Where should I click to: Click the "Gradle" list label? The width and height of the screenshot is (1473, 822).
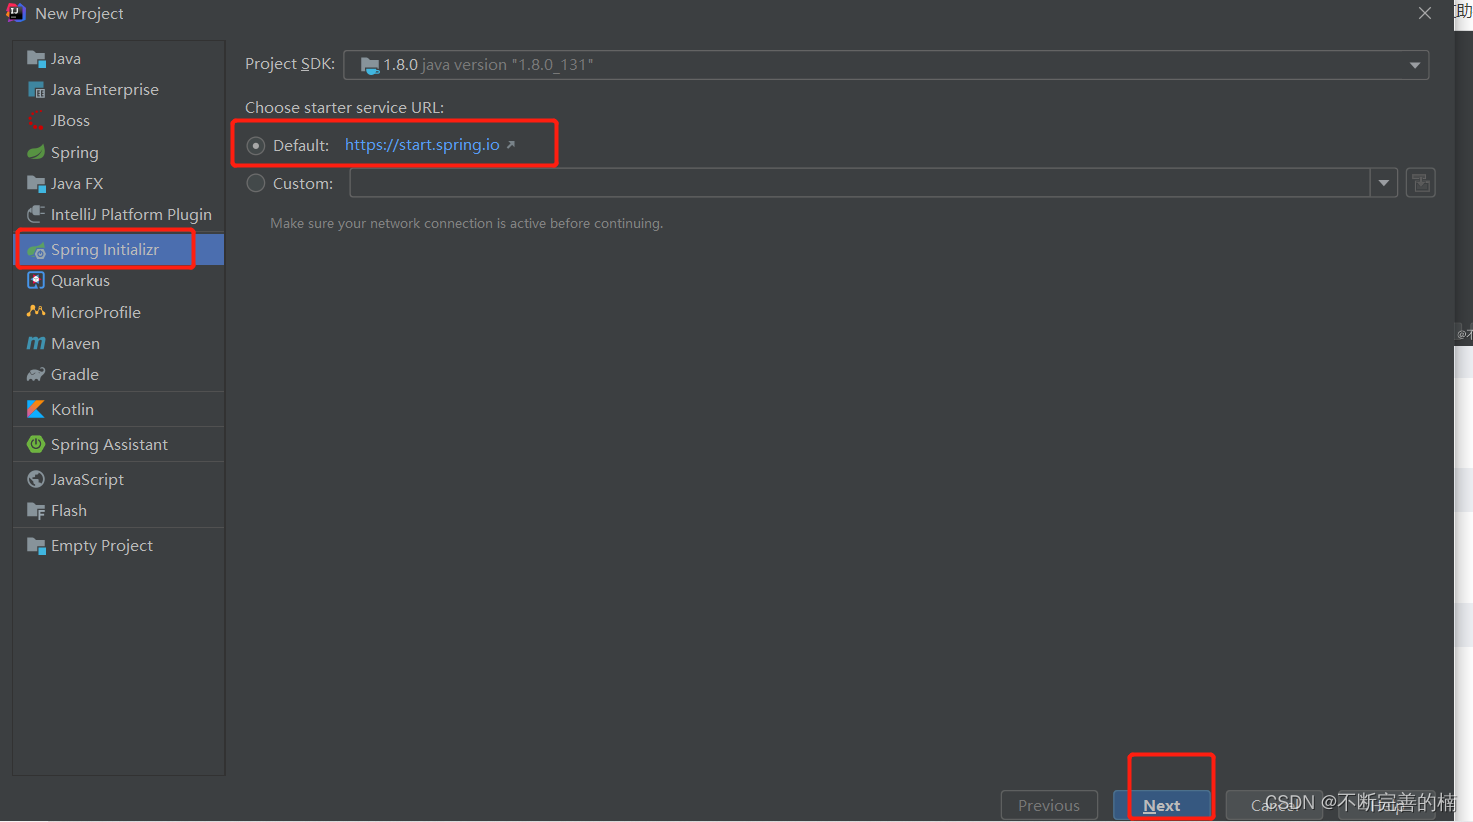[x=75, y=375]
